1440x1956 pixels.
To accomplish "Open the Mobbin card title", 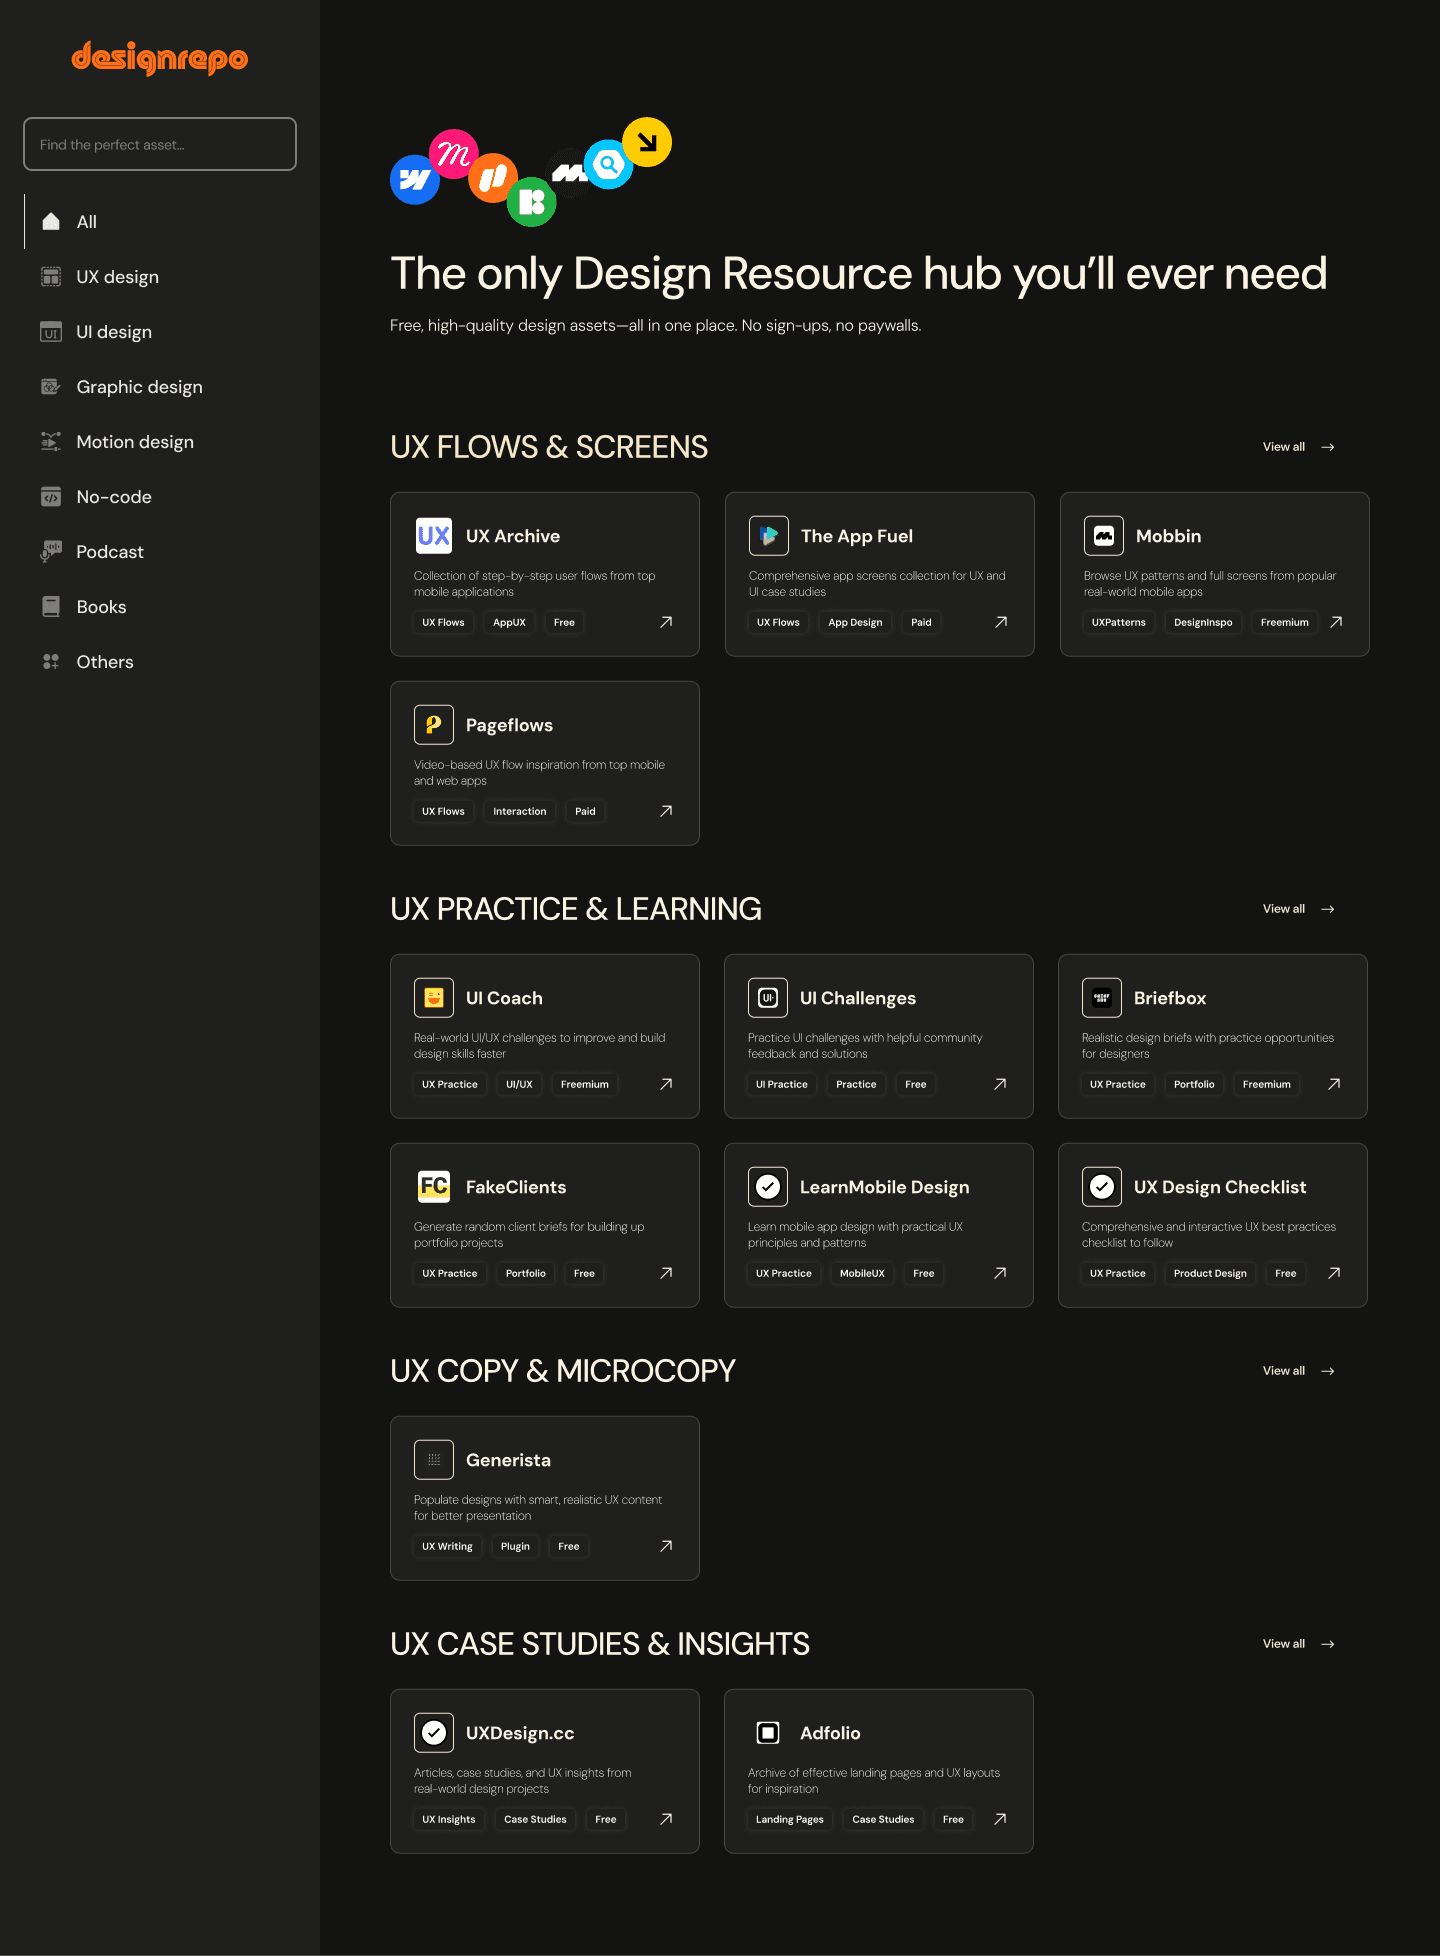I will pos(1168,536).
